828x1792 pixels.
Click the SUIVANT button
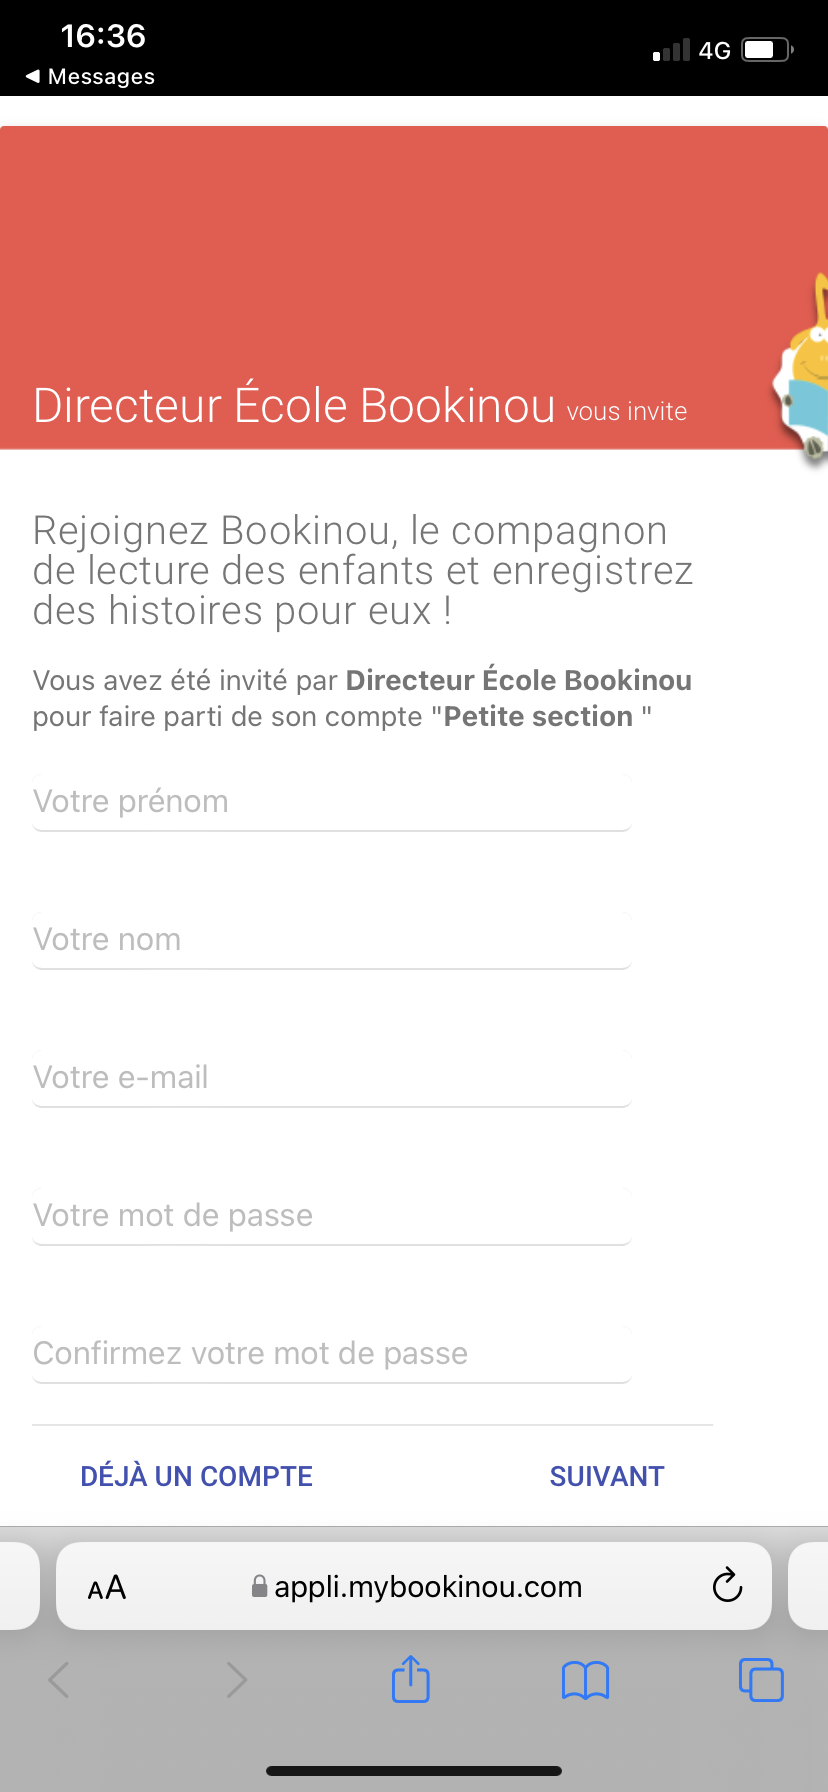[607, 1476]
